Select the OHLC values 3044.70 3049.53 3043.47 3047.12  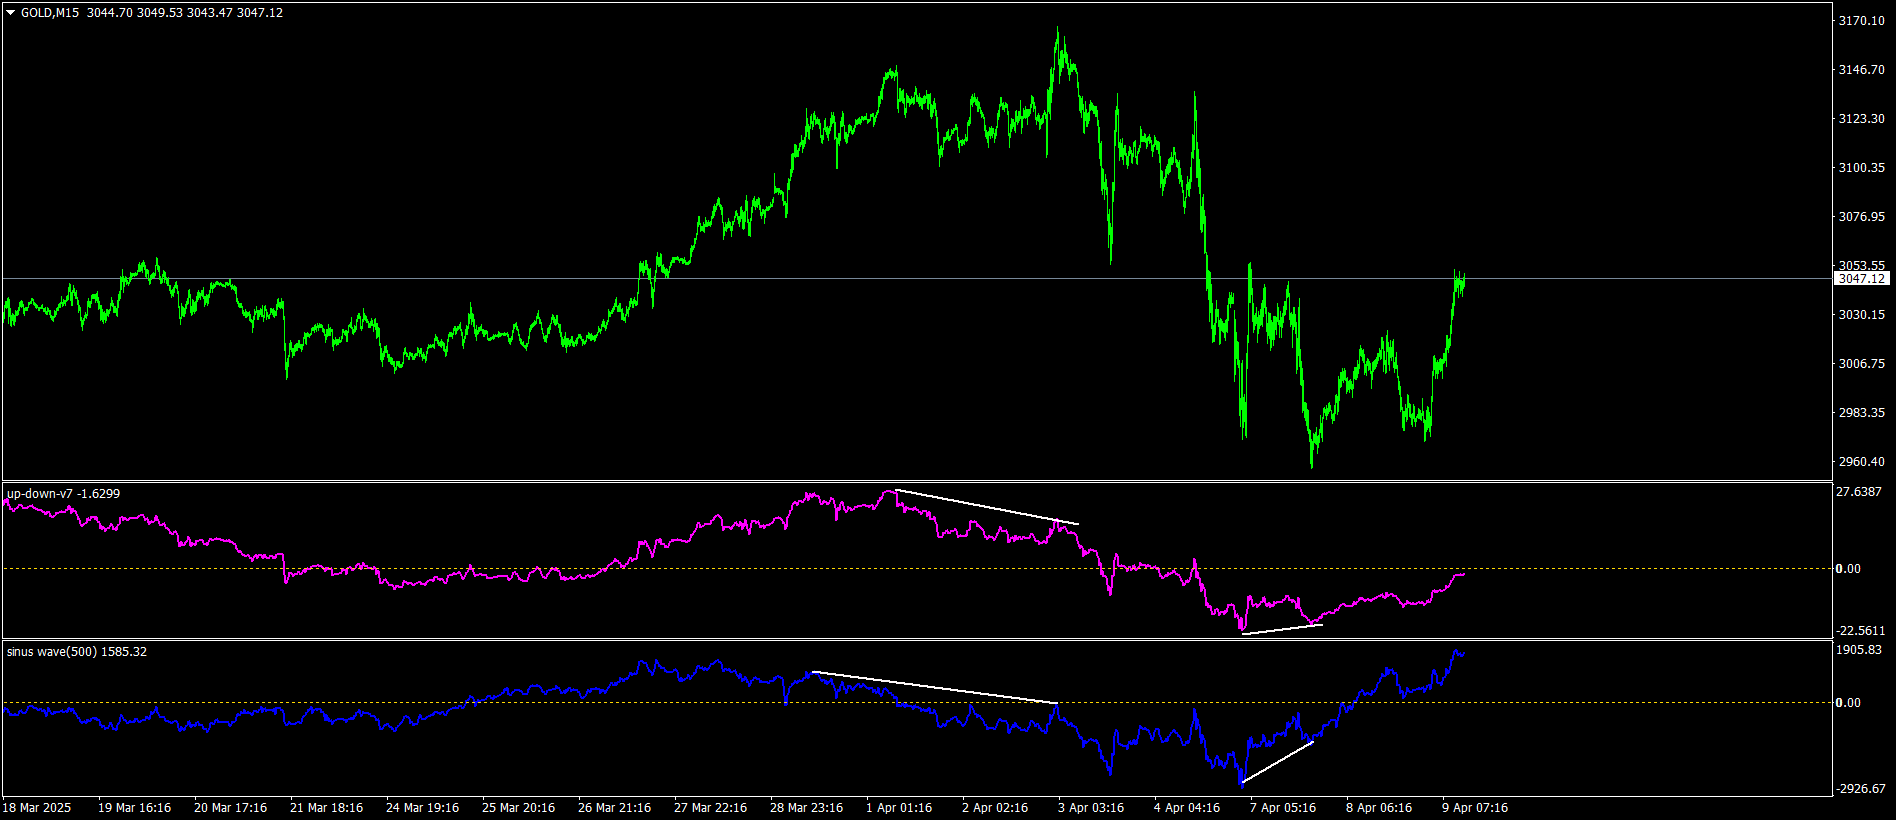[185, 13]
